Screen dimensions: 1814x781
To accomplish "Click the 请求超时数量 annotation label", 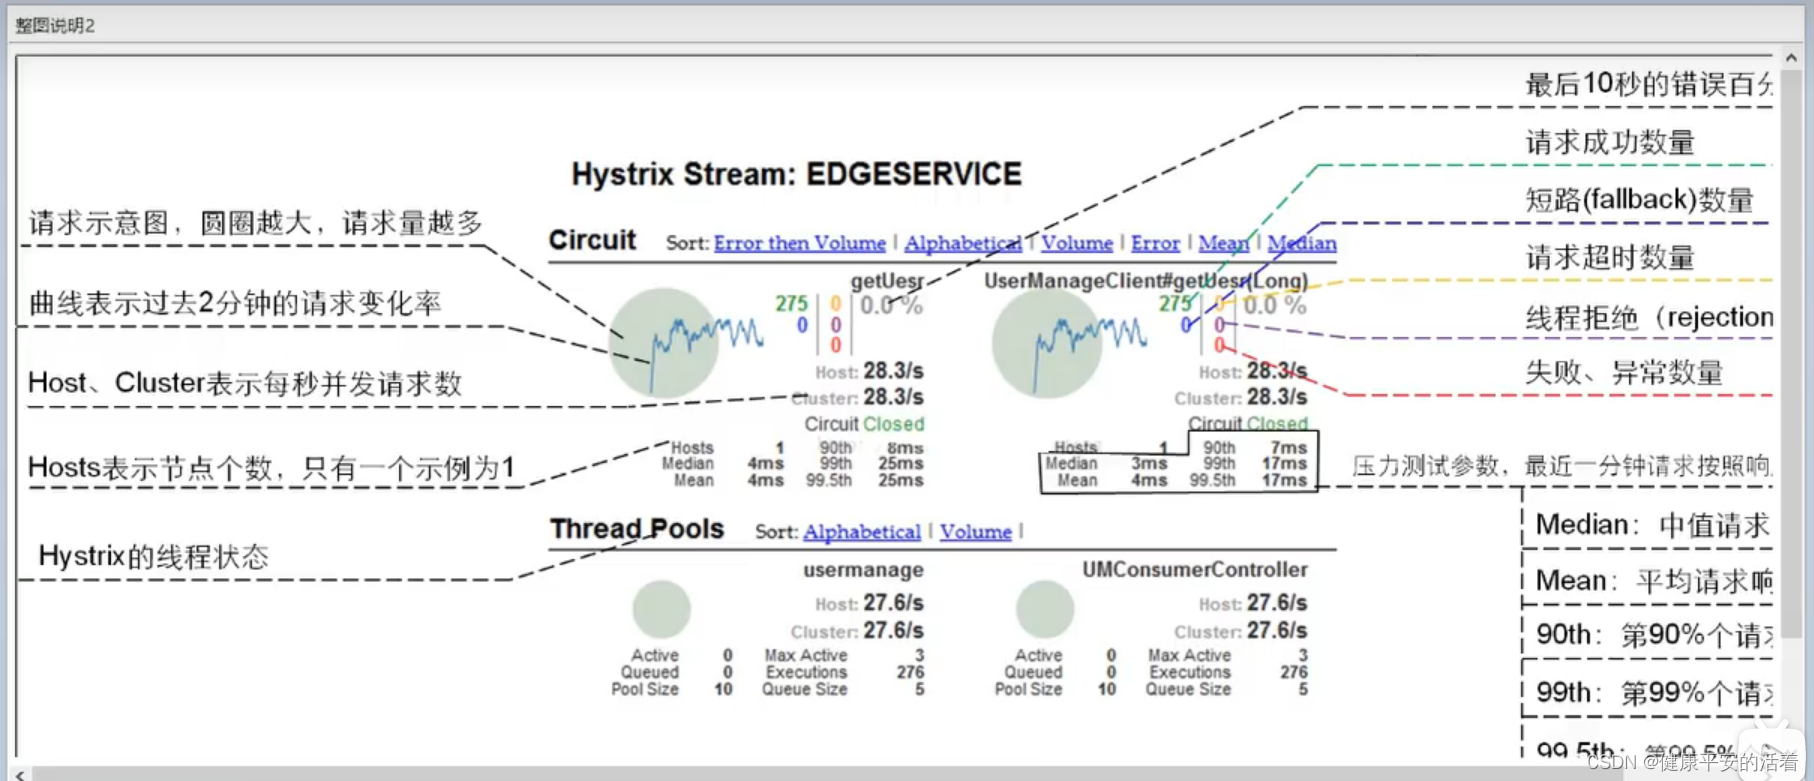I will point(1610,258).
